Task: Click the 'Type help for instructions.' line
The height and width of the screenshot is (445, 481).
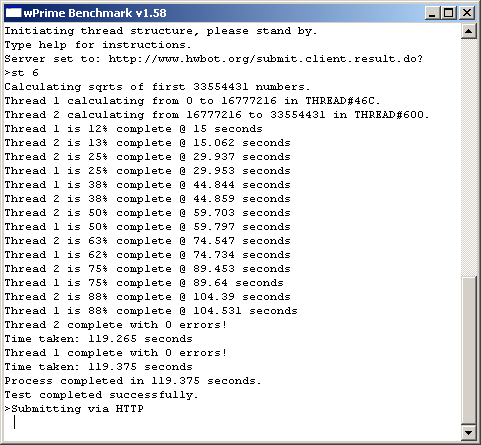Action: coord(98,45)
